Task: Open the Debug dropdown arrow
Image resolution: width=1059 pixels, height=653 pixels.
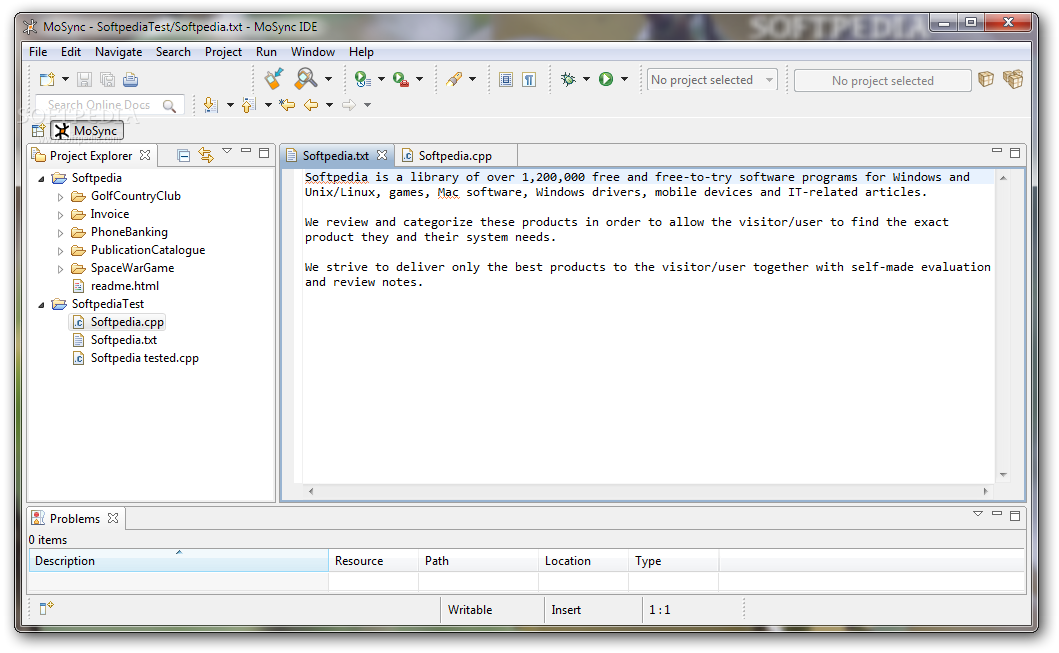Action: point(586,80)
